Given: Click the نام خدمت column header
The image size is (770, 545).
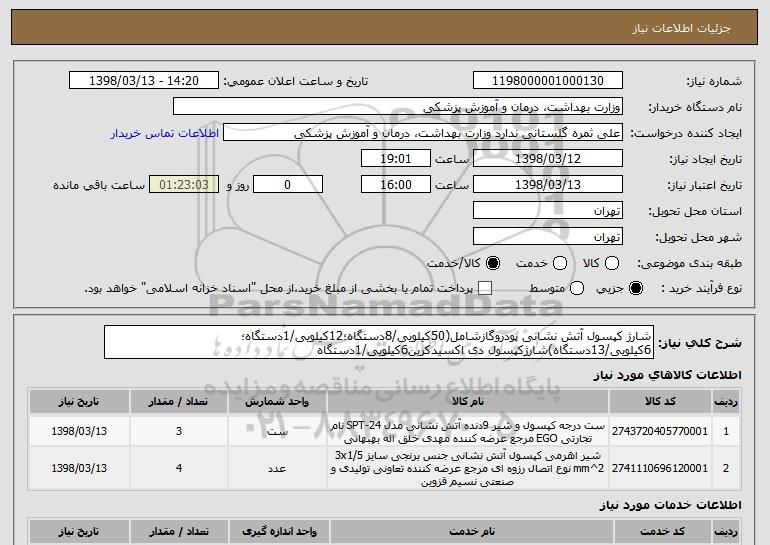Looking at the screenshot, I should click(x=471, y=532).
